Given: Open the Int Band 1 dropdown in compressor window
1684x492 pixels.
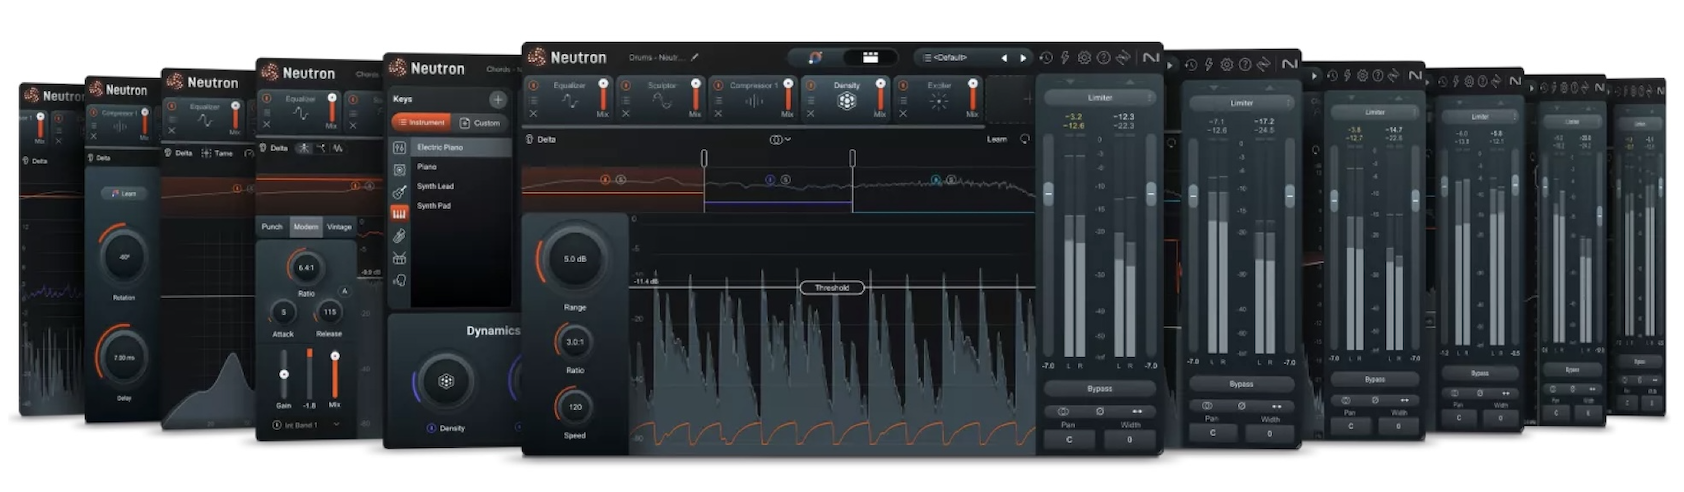Looking at the screenshot, I should coord(307,425).
